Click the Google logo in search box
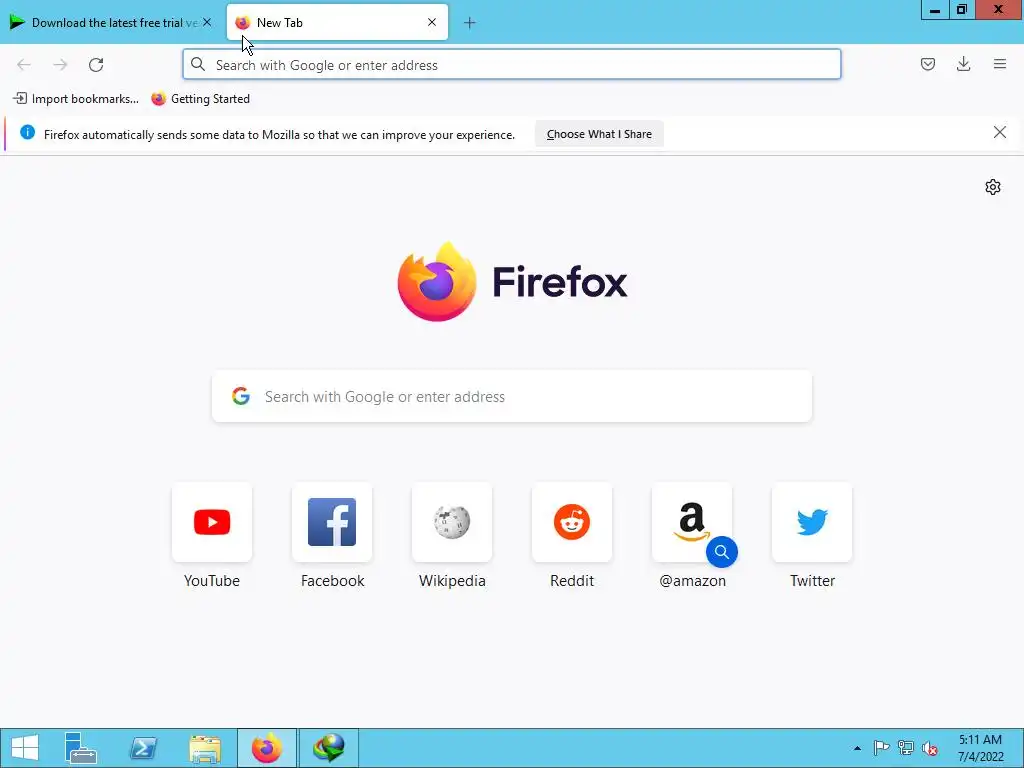The height and width of the screenshot is (768, 1024). [241, 396]
